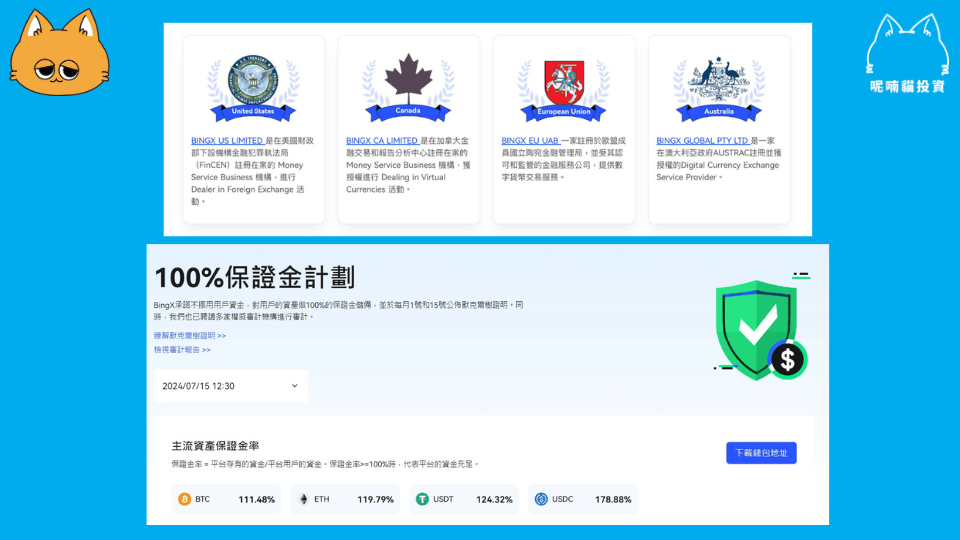Click the USDC 178.88% reserve ratio value
The width and height of the screenshot is (960, 540).
pos(613,500)
